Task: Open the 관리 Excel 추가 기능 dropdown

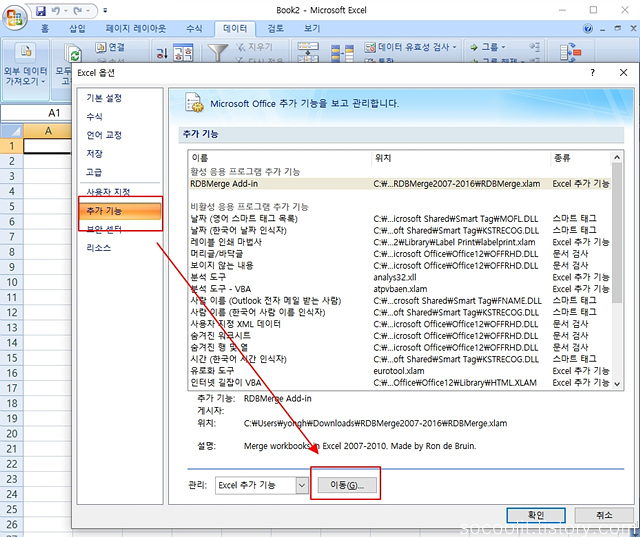Action: point(262,485)
